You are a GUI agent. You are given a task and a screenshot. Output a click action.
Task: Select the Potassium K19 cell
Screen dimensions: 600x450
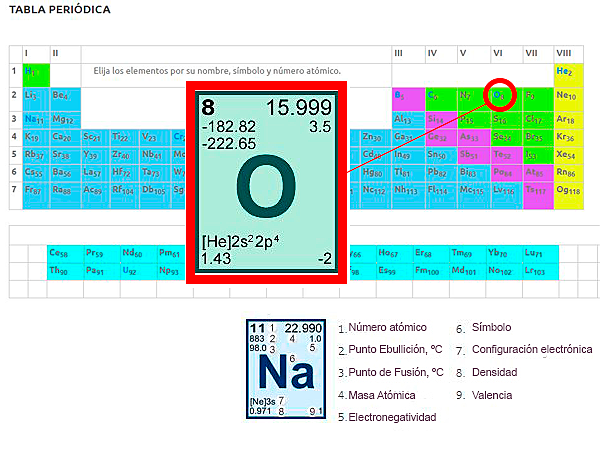36,138
